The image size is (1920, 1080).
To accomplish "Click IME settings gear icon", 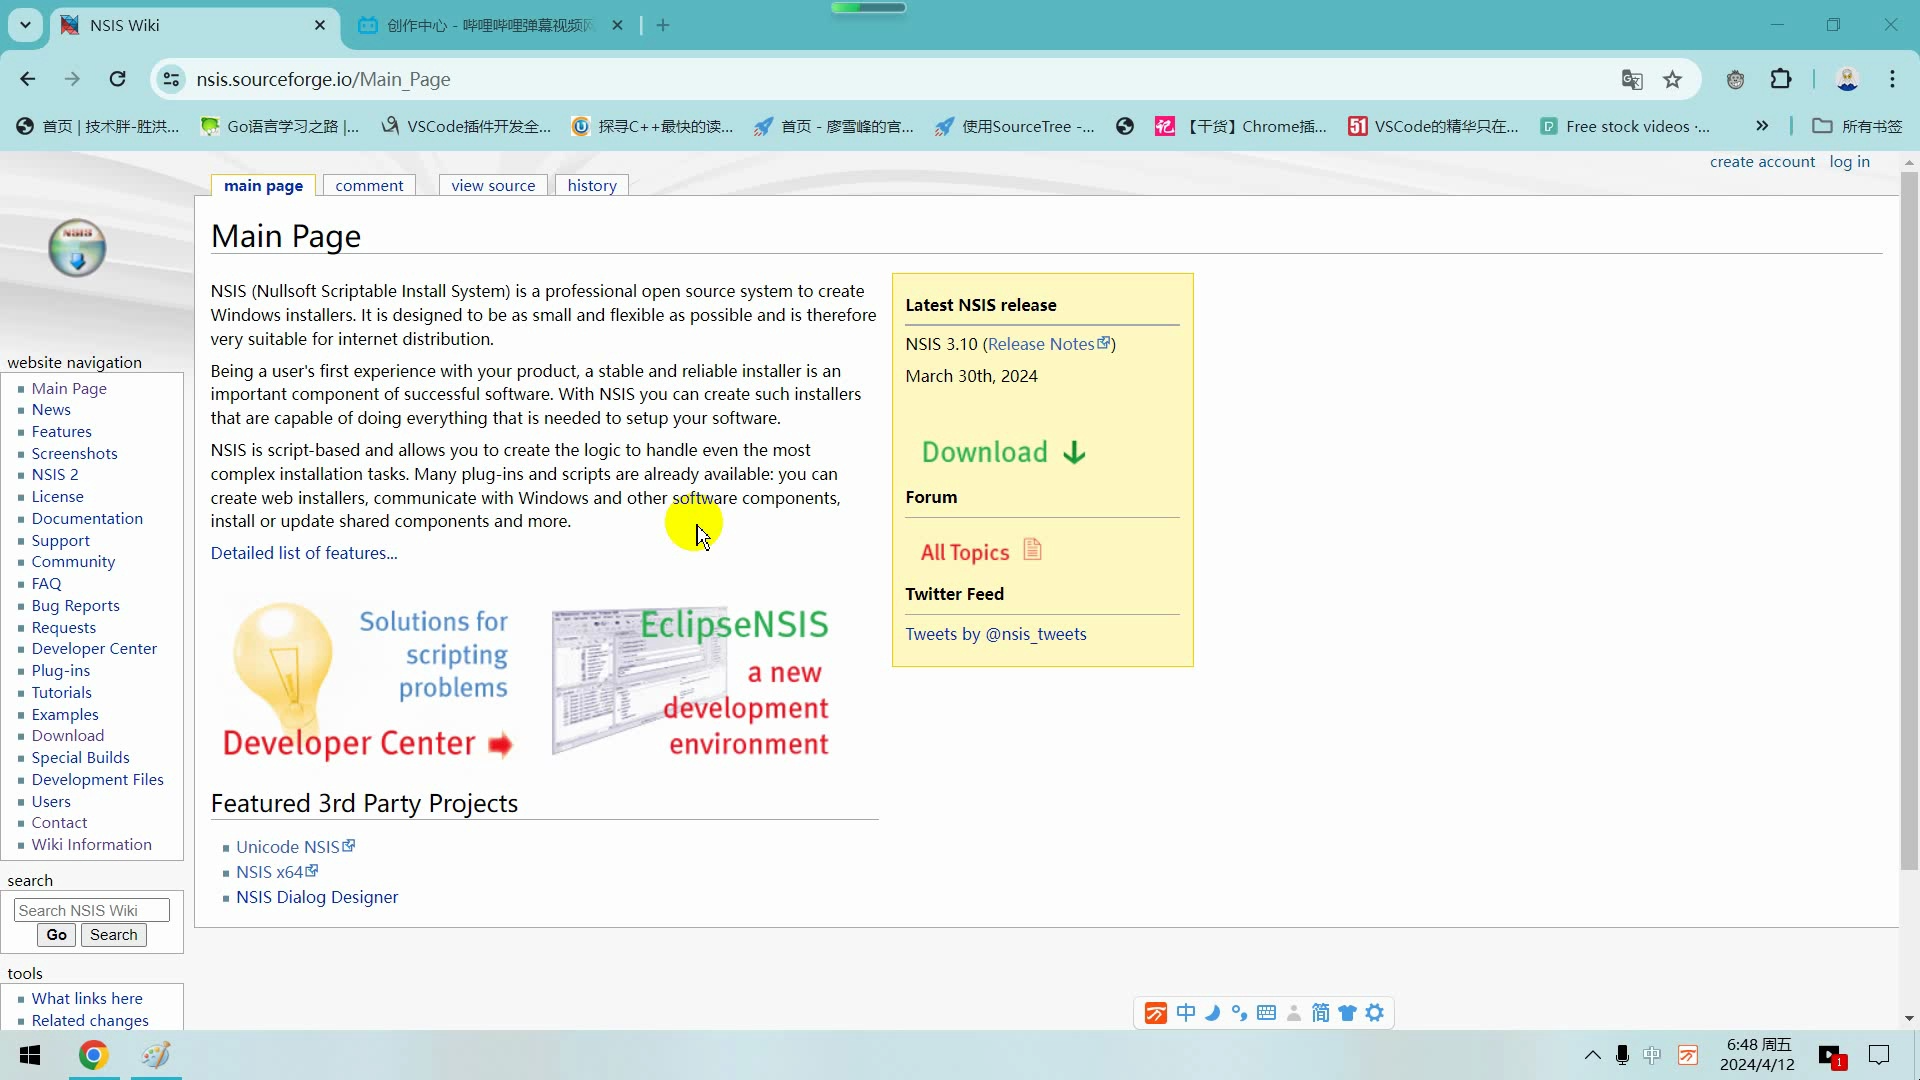I will click(x=1375, y=1013).
